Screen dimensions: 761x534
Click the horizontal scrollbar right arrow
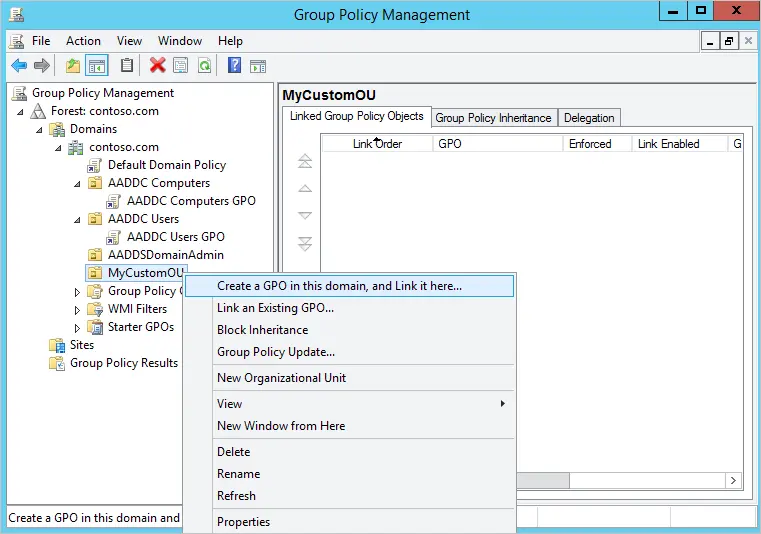point(733,481)
